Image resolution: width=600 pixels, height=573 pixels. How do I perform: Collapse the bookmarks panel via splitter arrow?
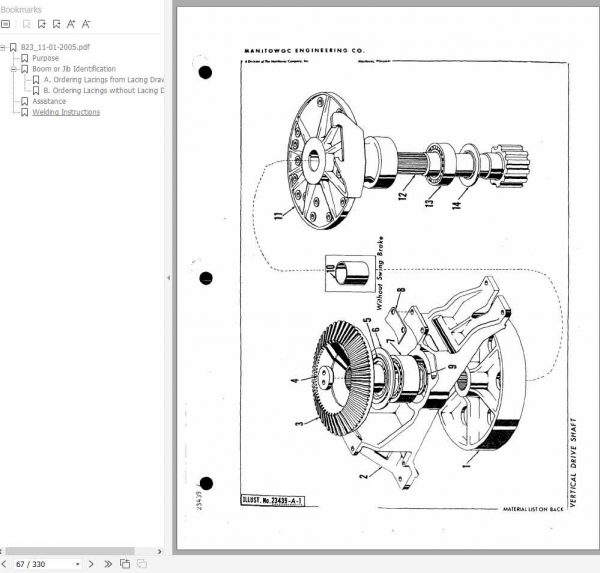tap(168, 278)
